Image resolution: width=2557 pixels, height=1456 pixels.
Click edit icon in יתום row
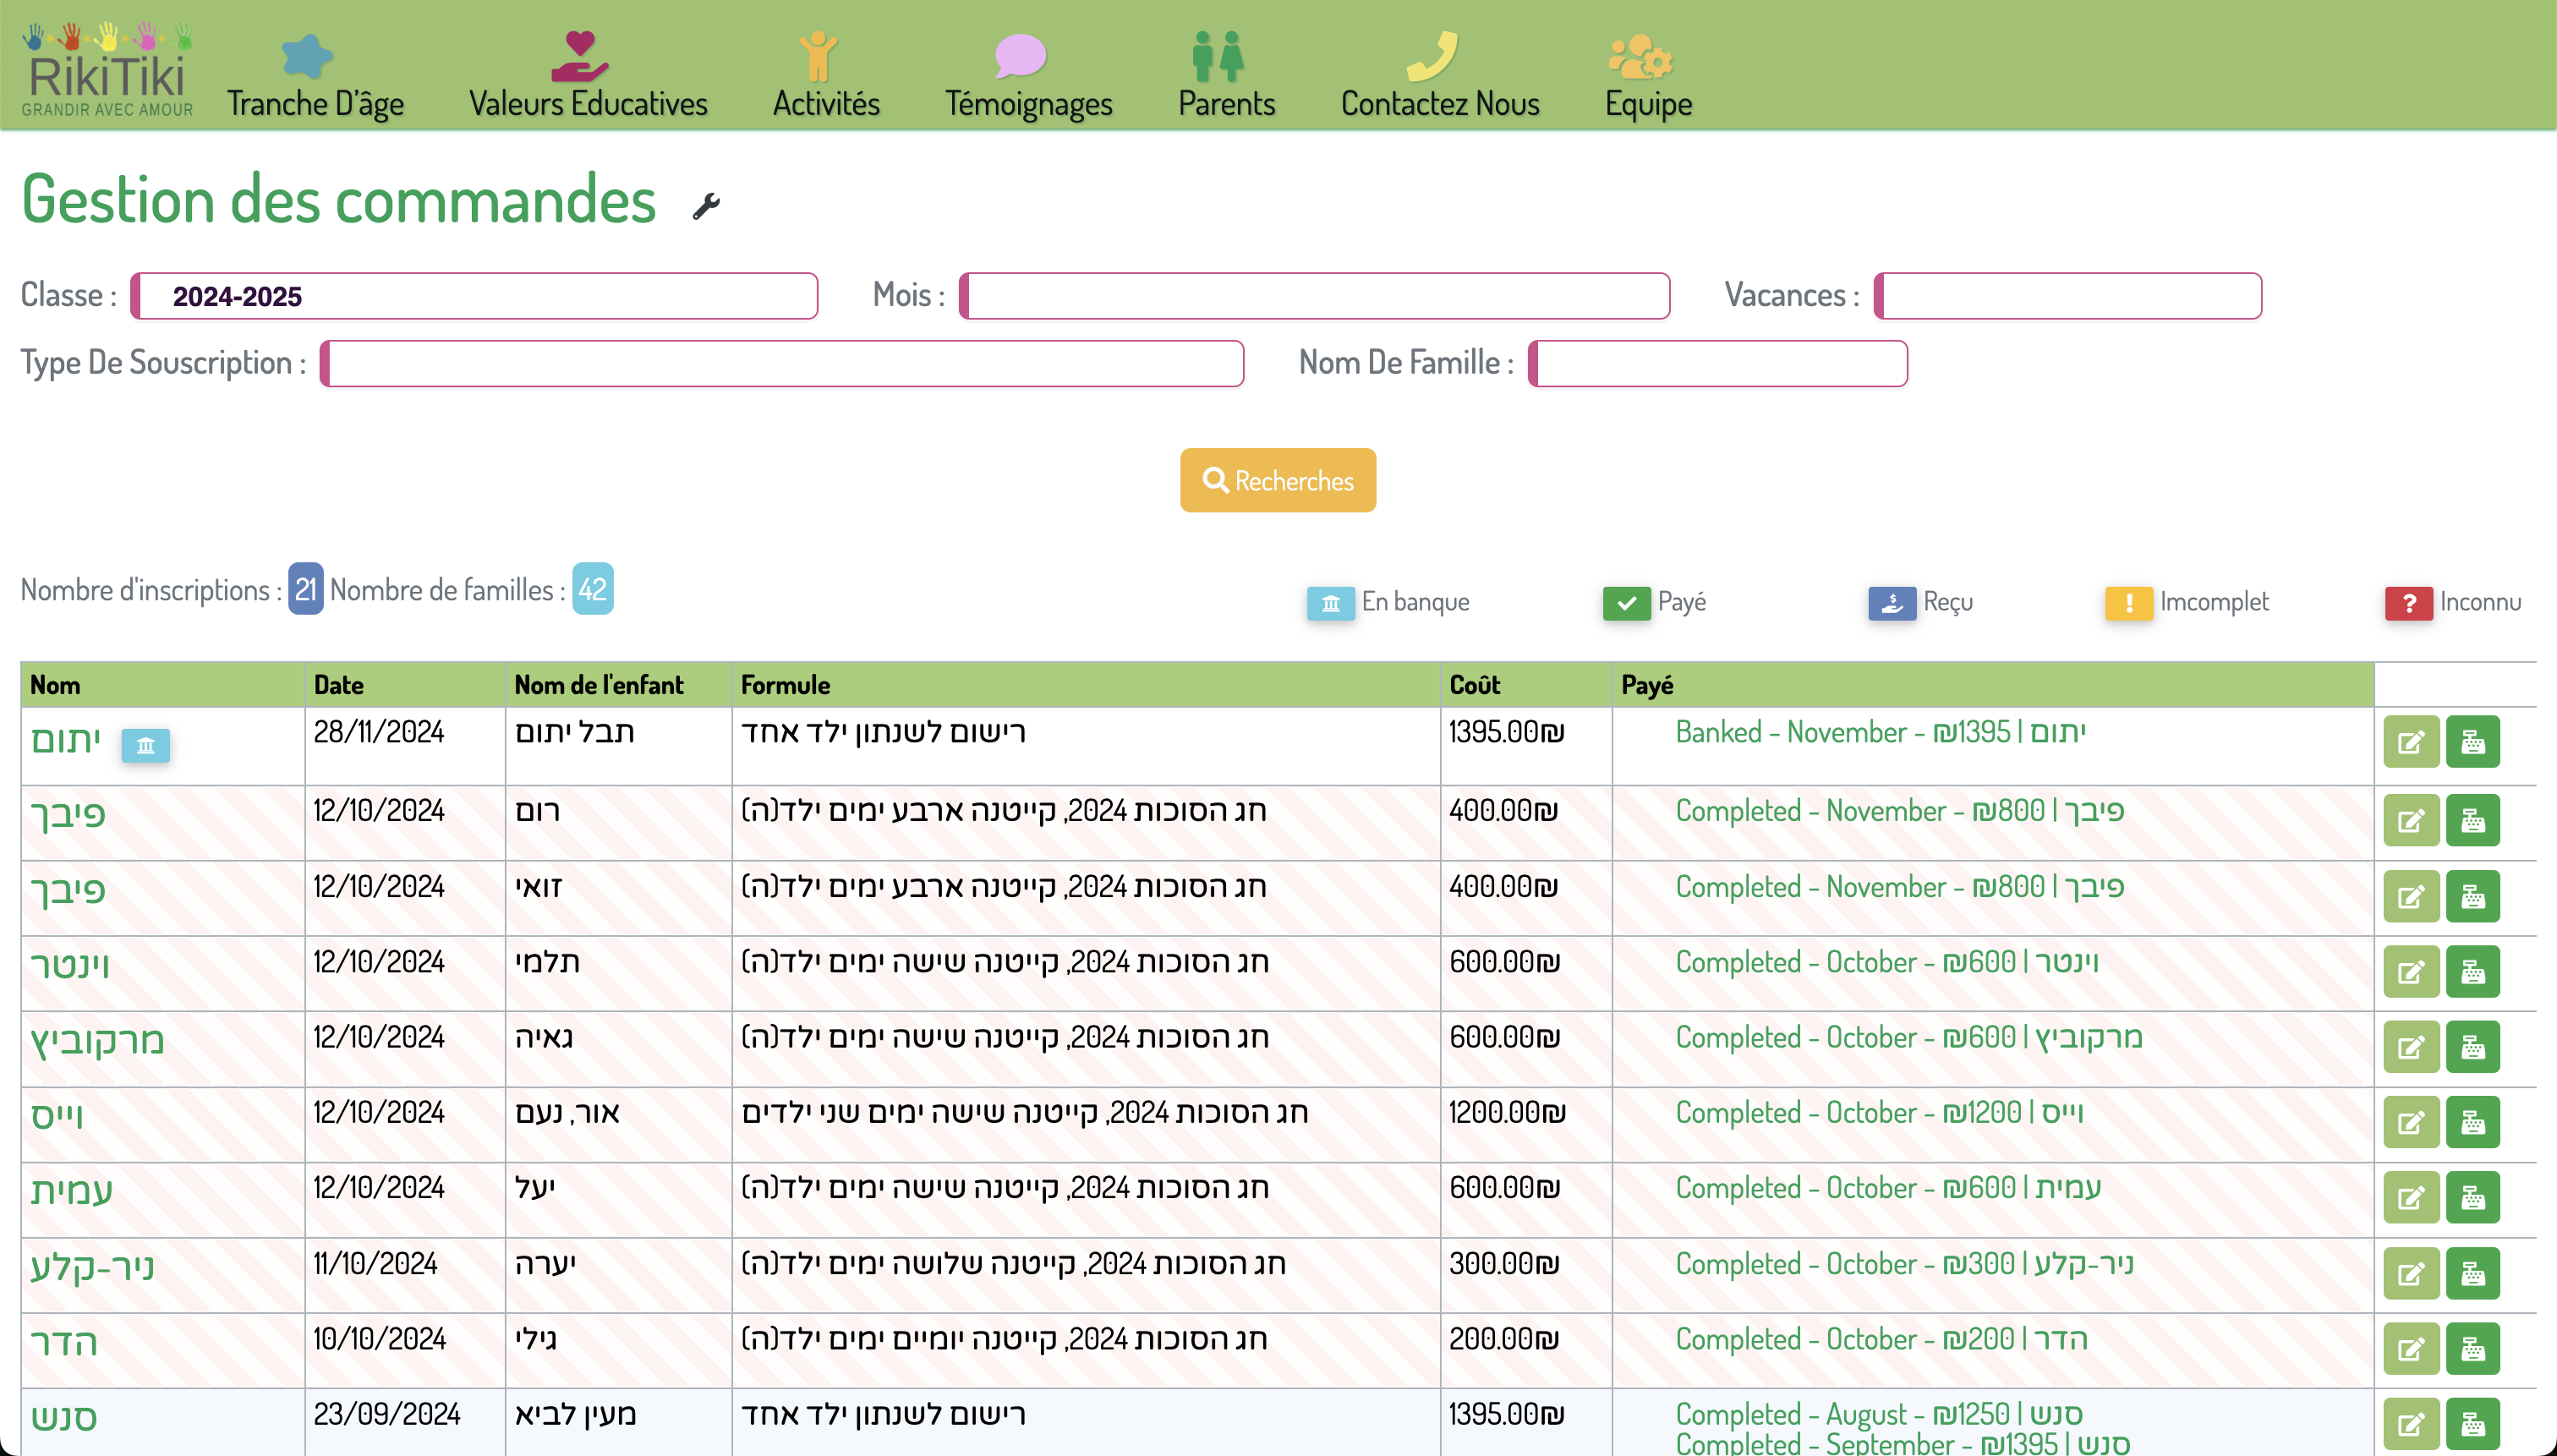(2410, 742)
